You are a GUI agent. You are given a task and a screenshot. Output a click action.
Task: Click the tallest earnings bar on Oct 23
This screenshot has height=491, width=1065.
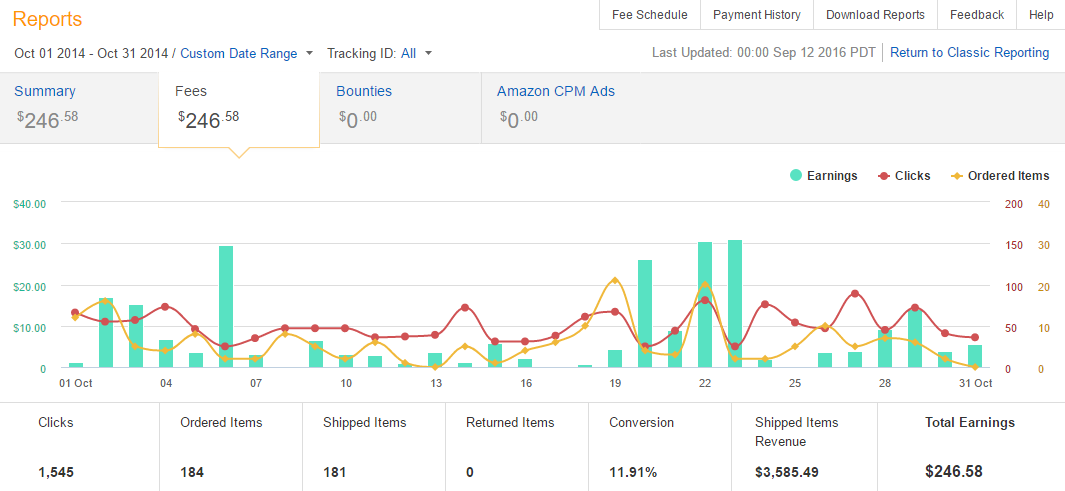click(735, 304)
